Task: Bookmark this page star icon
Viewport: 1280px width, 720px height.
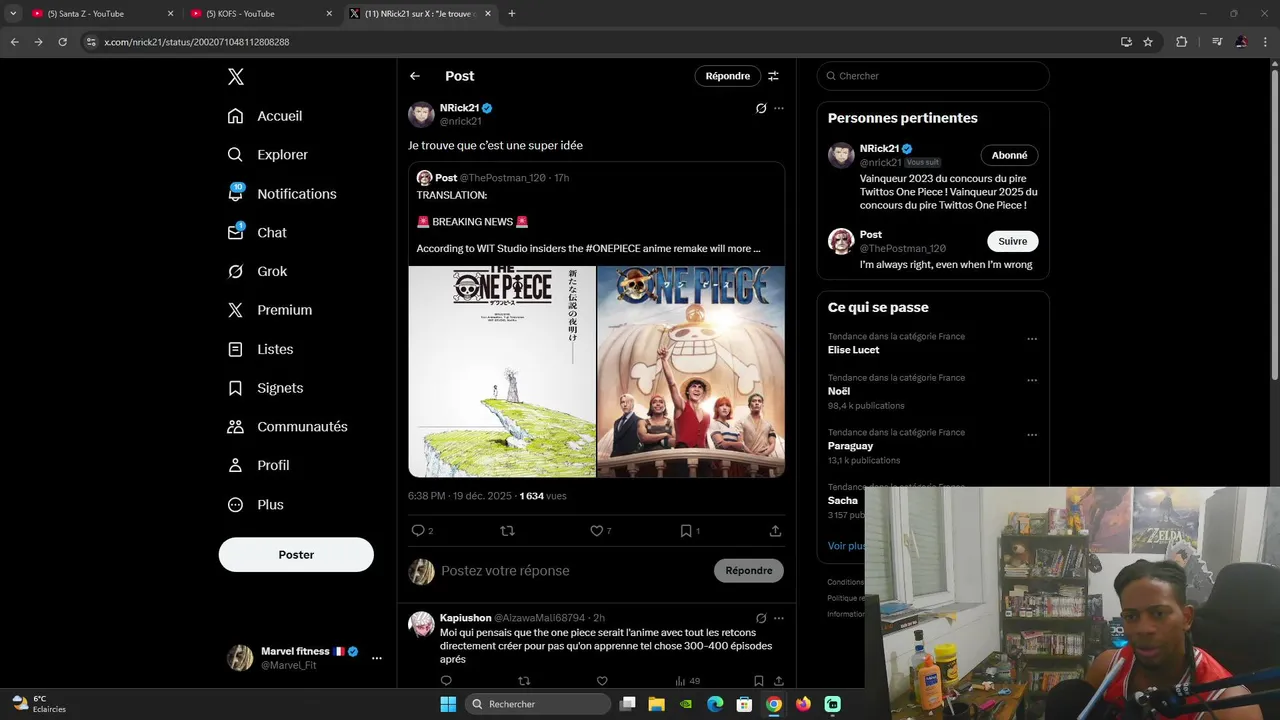Action: click(x=1148, y=42)
